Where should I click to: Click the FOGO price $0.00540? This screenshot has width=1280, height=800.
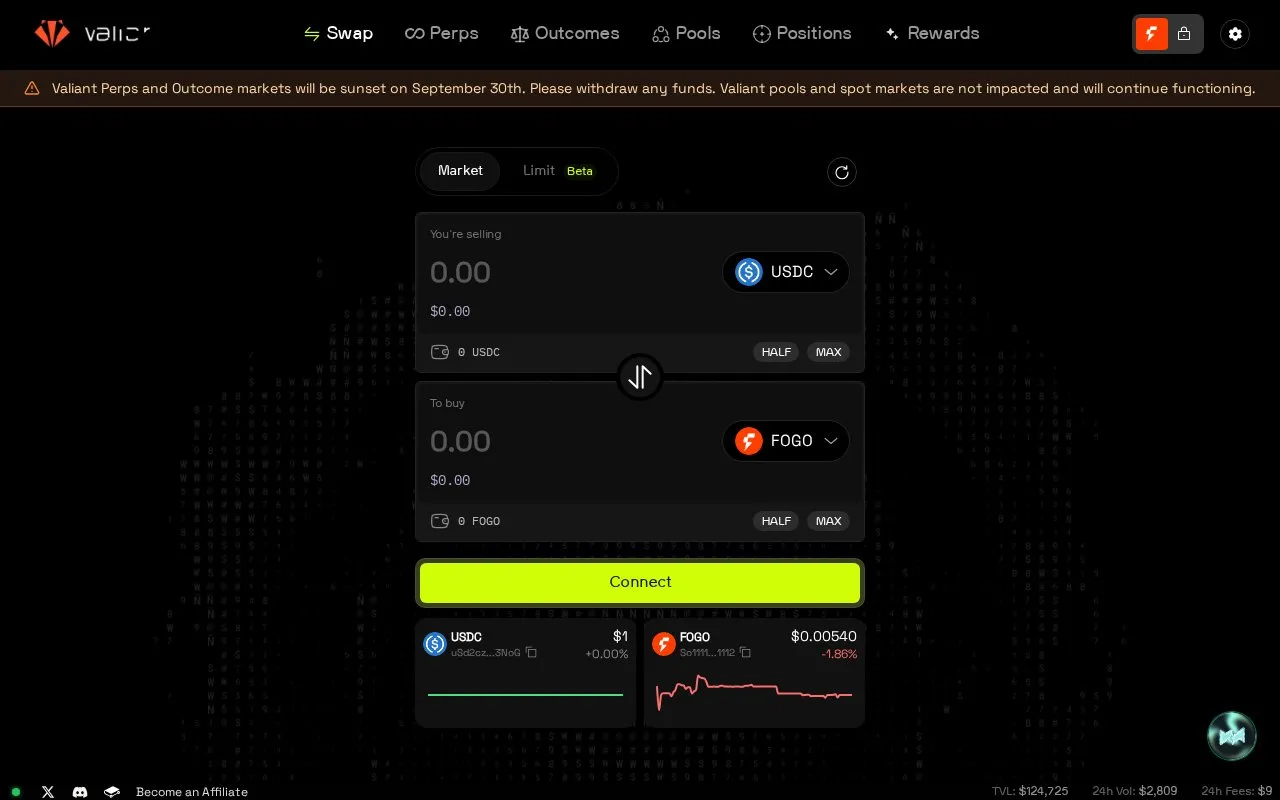point(824,636)
